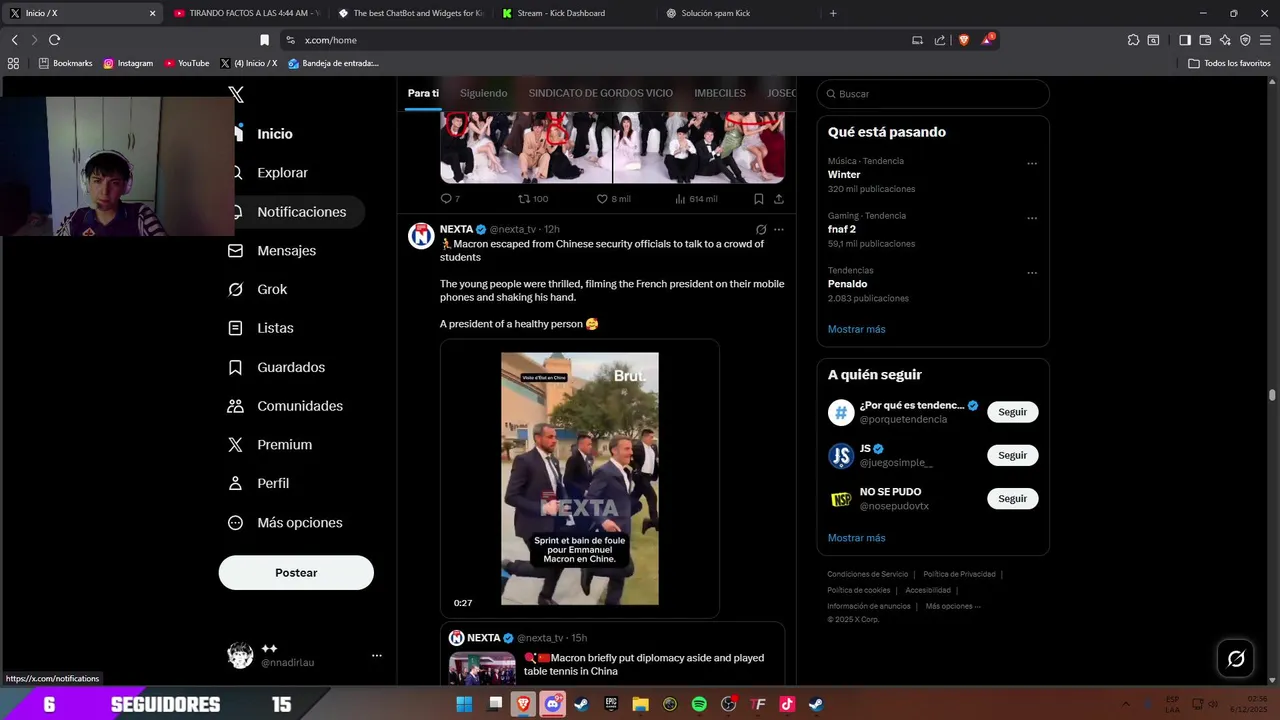
Task: Click reply icon showing 7 replies
Action: 450,199
